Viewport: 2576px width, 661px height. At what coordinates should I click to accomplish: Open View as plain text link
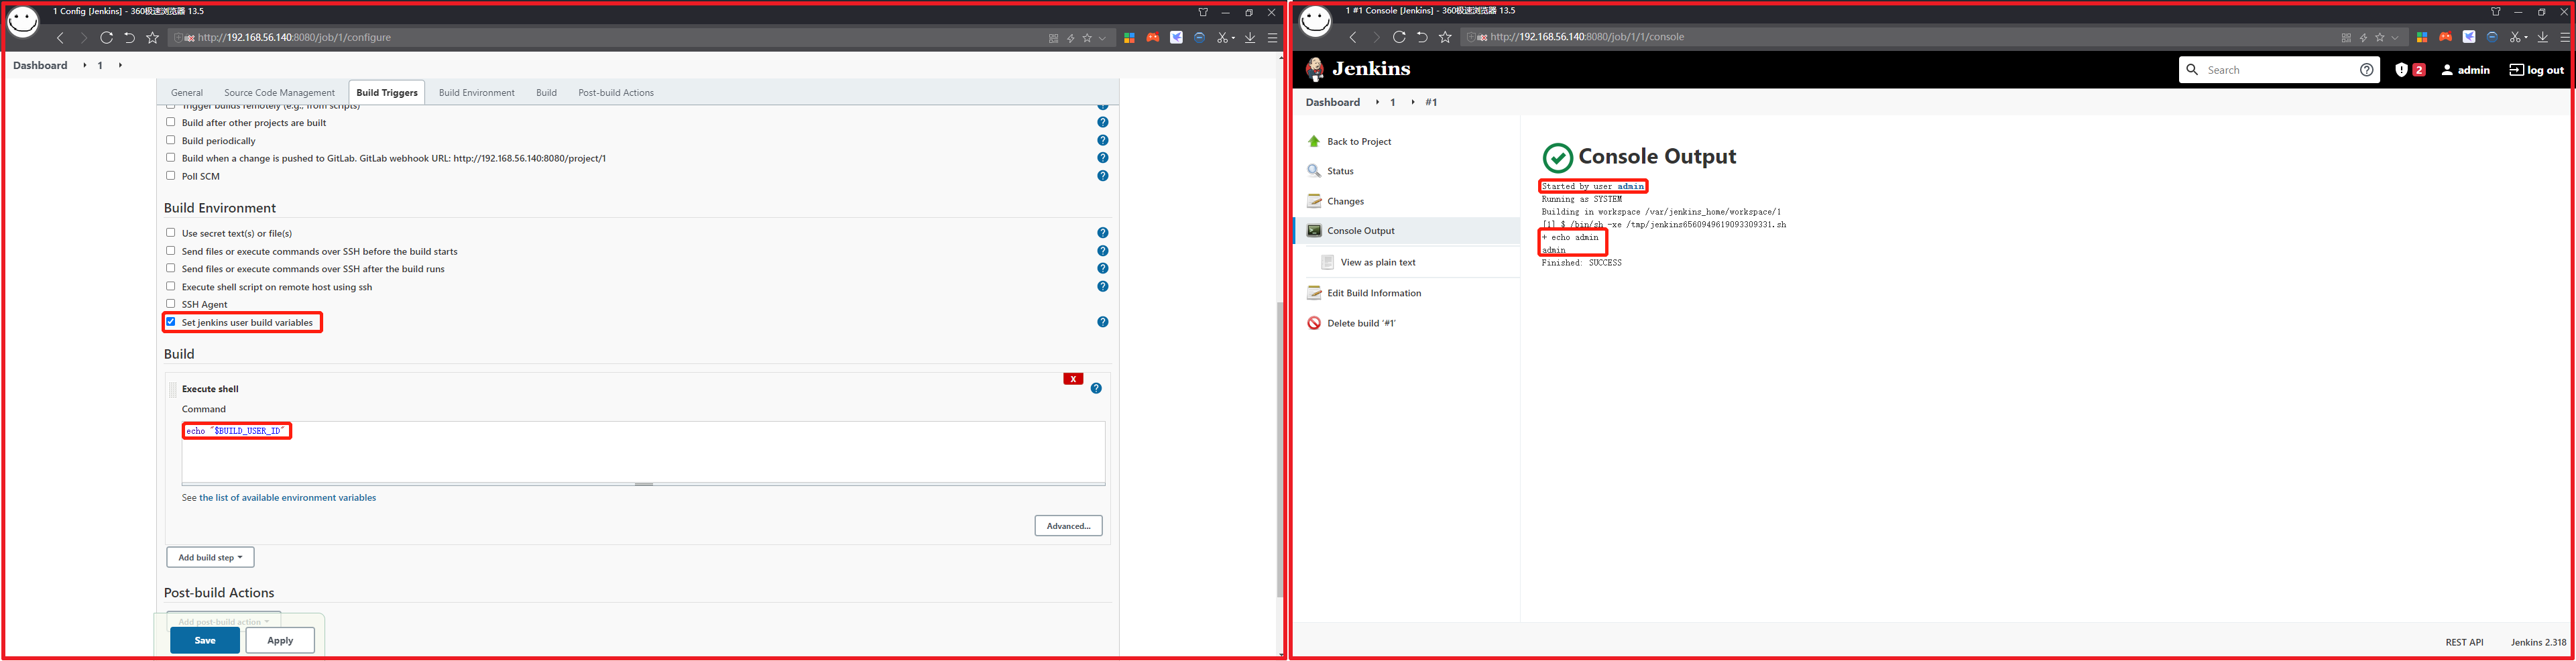[x=1378, y=262]
